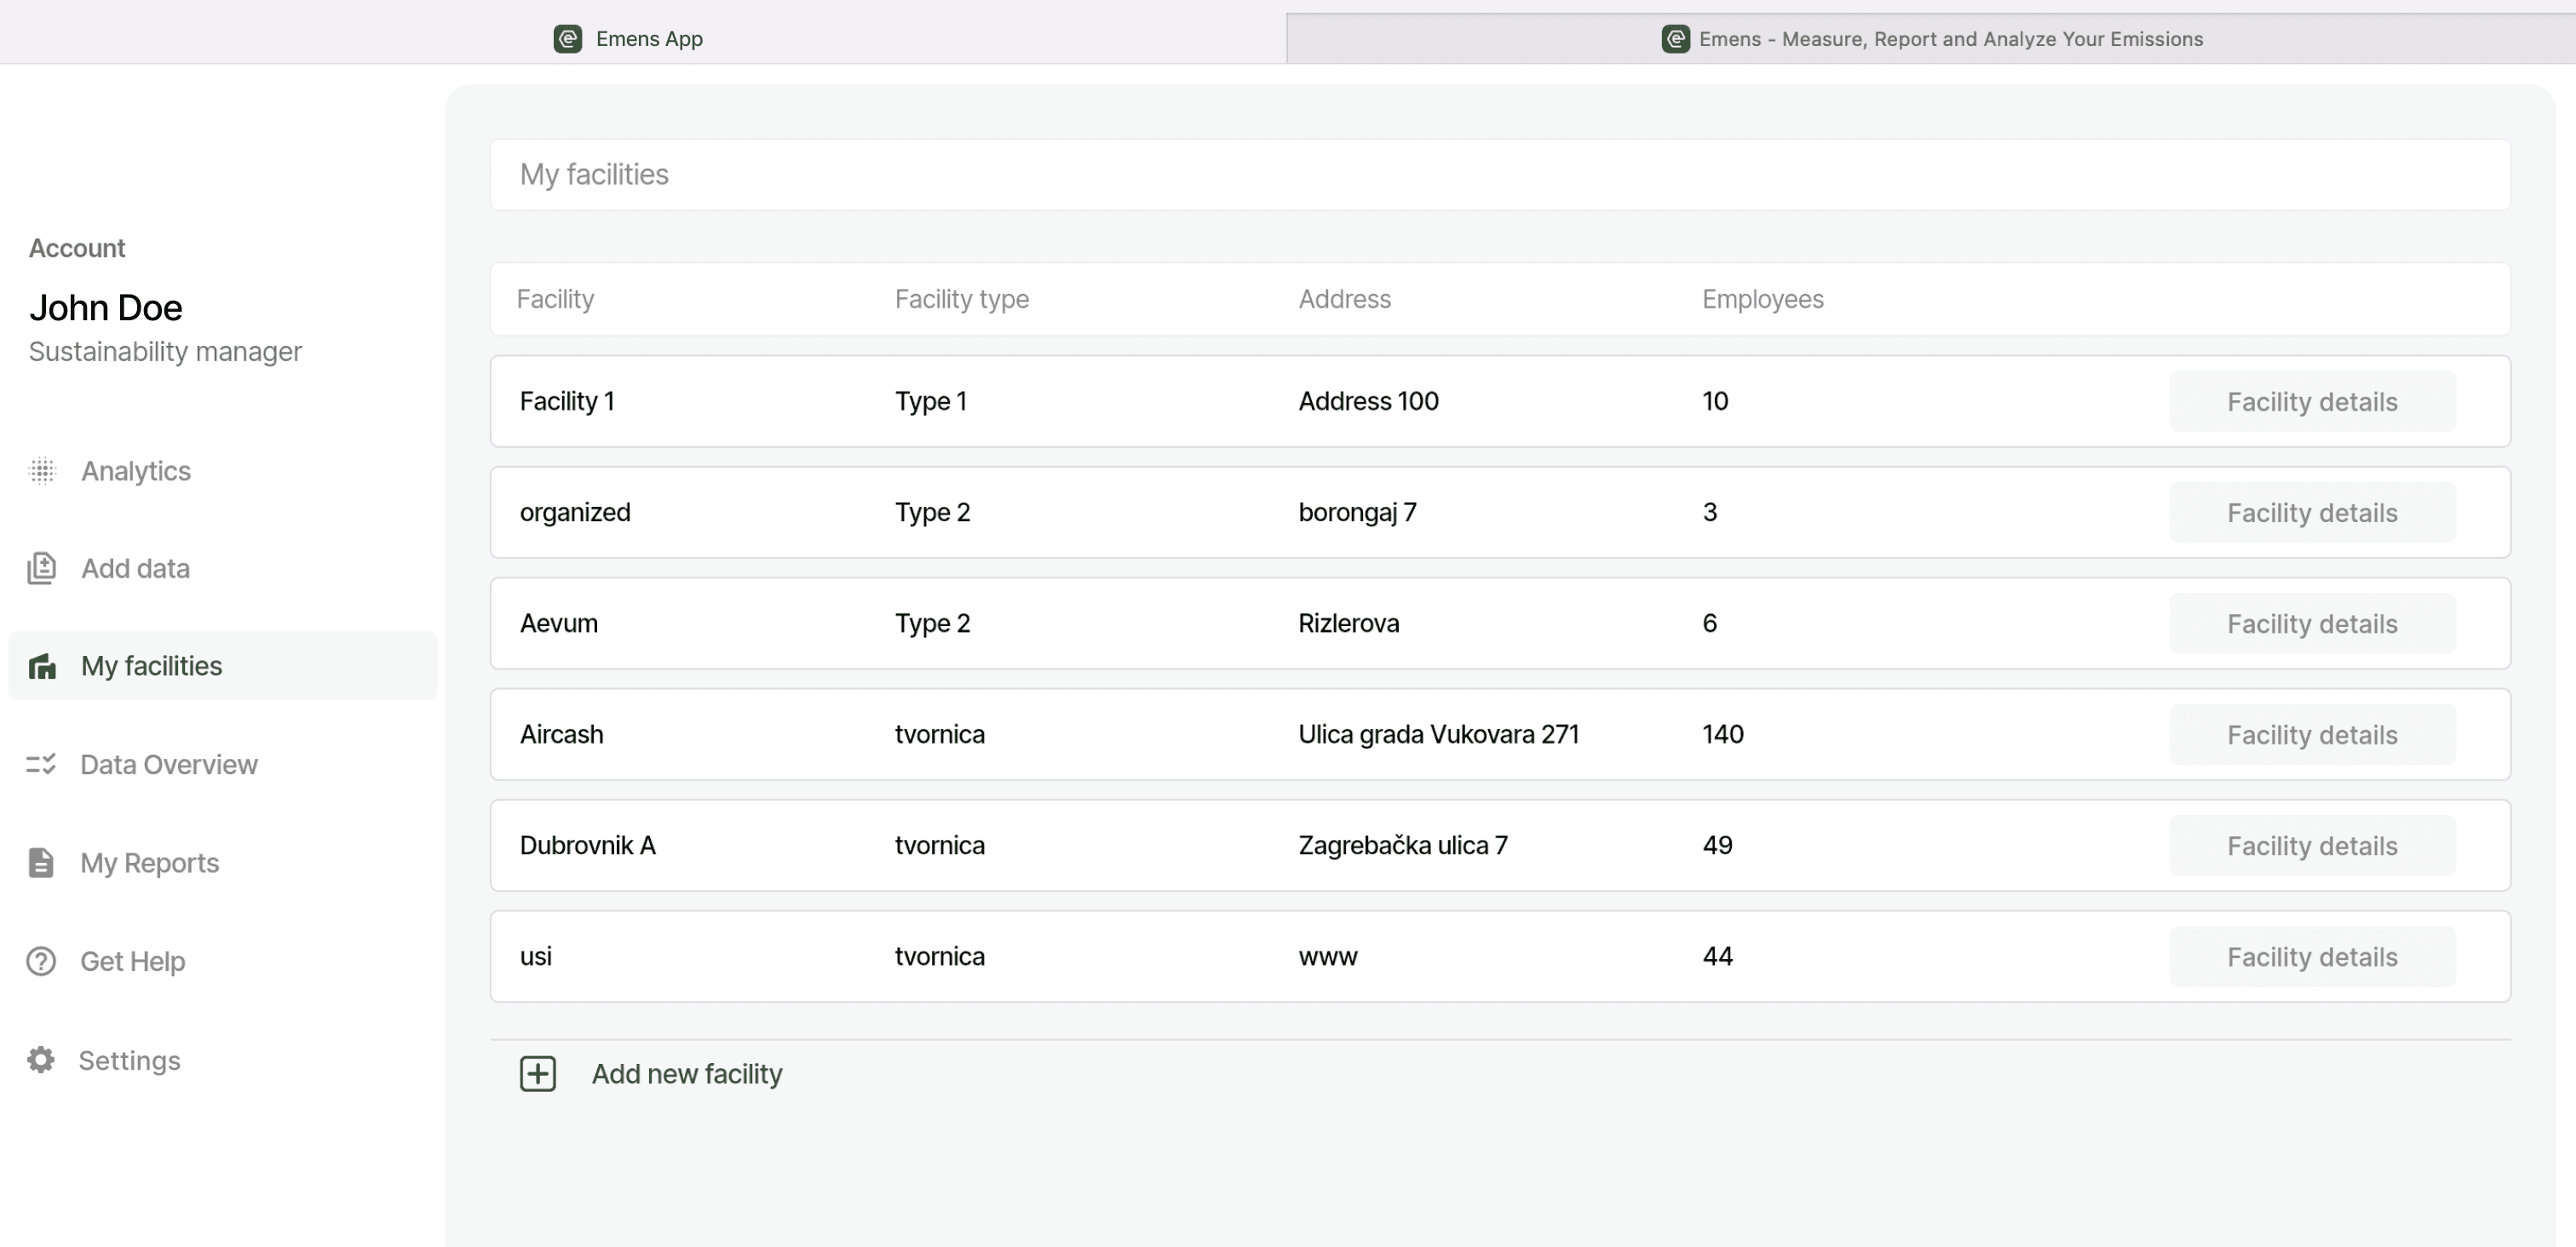Click the Add data sidebar icon
The image size is (2576, 1247).
coord(43,566)
